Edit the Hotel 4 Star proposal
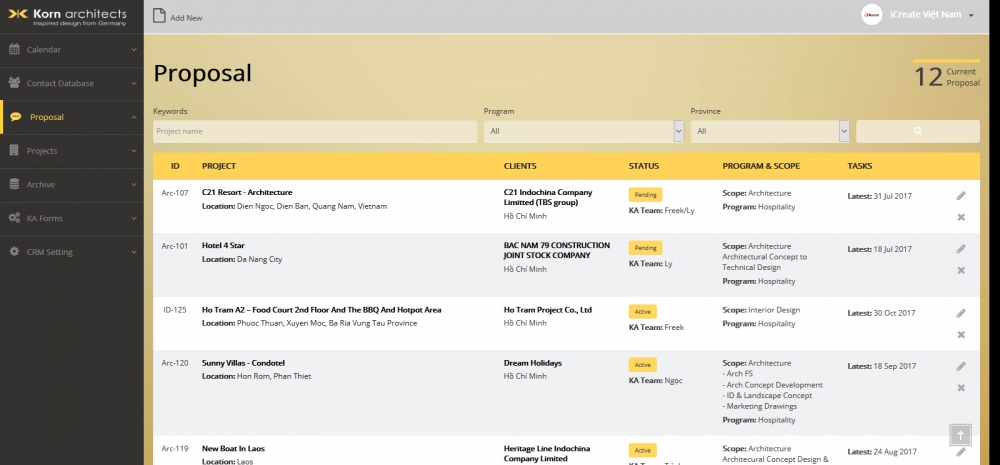Screen dimensions: 1000x465 (x=960, y=249)
